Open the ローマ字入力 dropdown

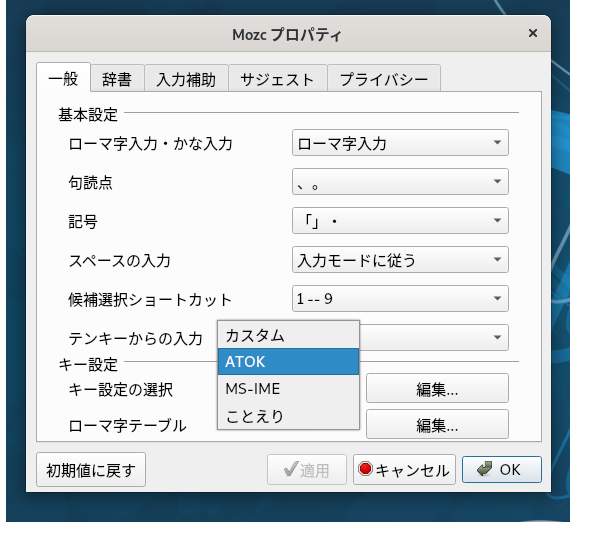pyautogui.click(x=400, y=143)
